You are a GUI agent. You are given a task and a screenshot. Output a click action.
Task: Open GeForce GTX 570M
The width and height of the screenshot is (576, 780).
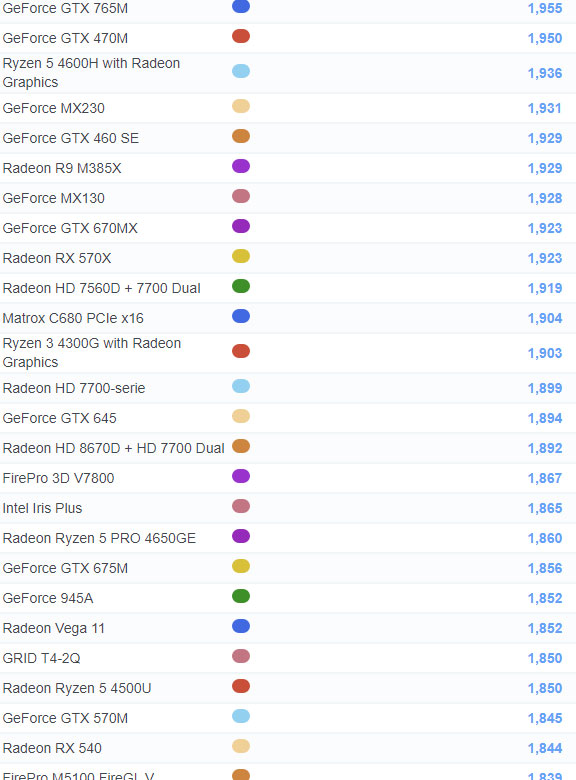[65, 718]
